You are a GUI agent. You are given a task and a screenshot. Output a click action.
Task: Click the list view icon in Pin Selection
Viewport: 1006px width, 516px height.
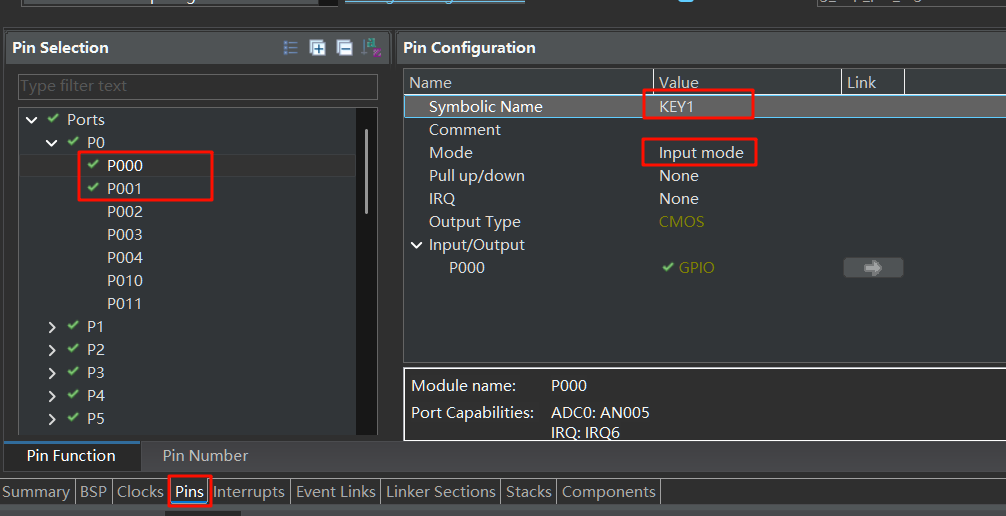[x=291, y=47]
